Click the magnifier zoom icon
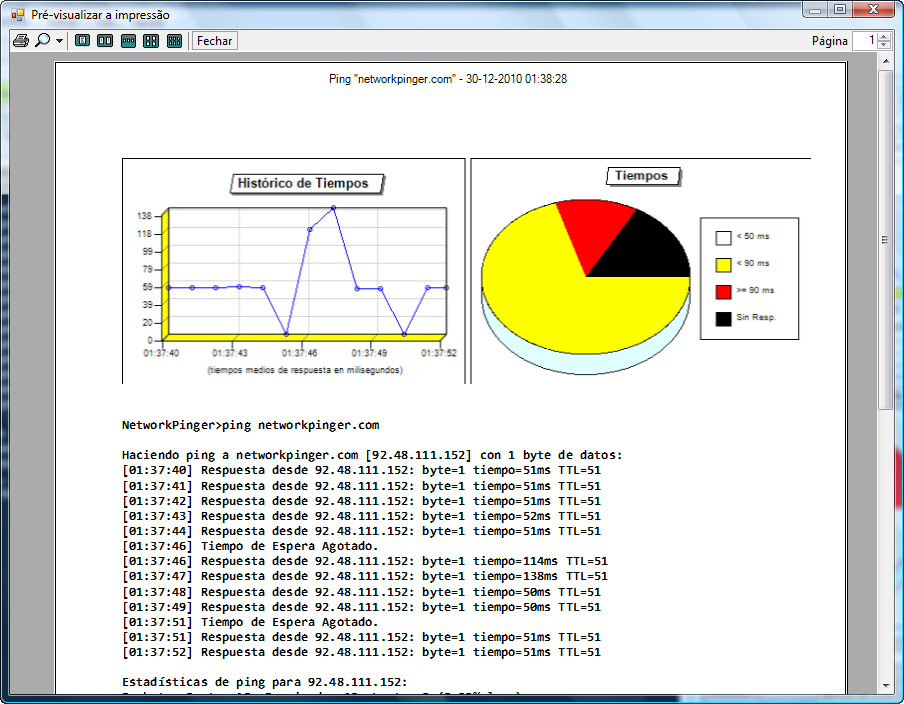This screenshot has width=904, height=704. coord(43,41)
